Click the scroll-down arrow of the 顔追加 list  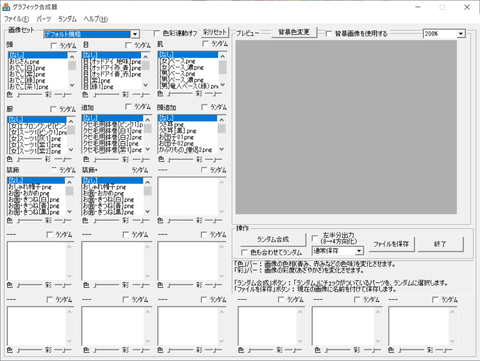point(222,149)
